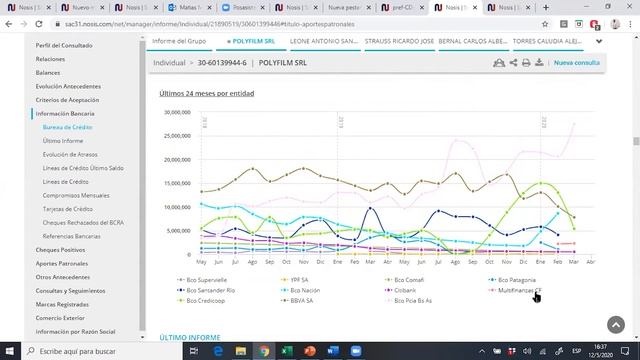Toggle Bco Credicoop series in legend
The height and width of the screenshot is (360, 640).
click(201, 301)
